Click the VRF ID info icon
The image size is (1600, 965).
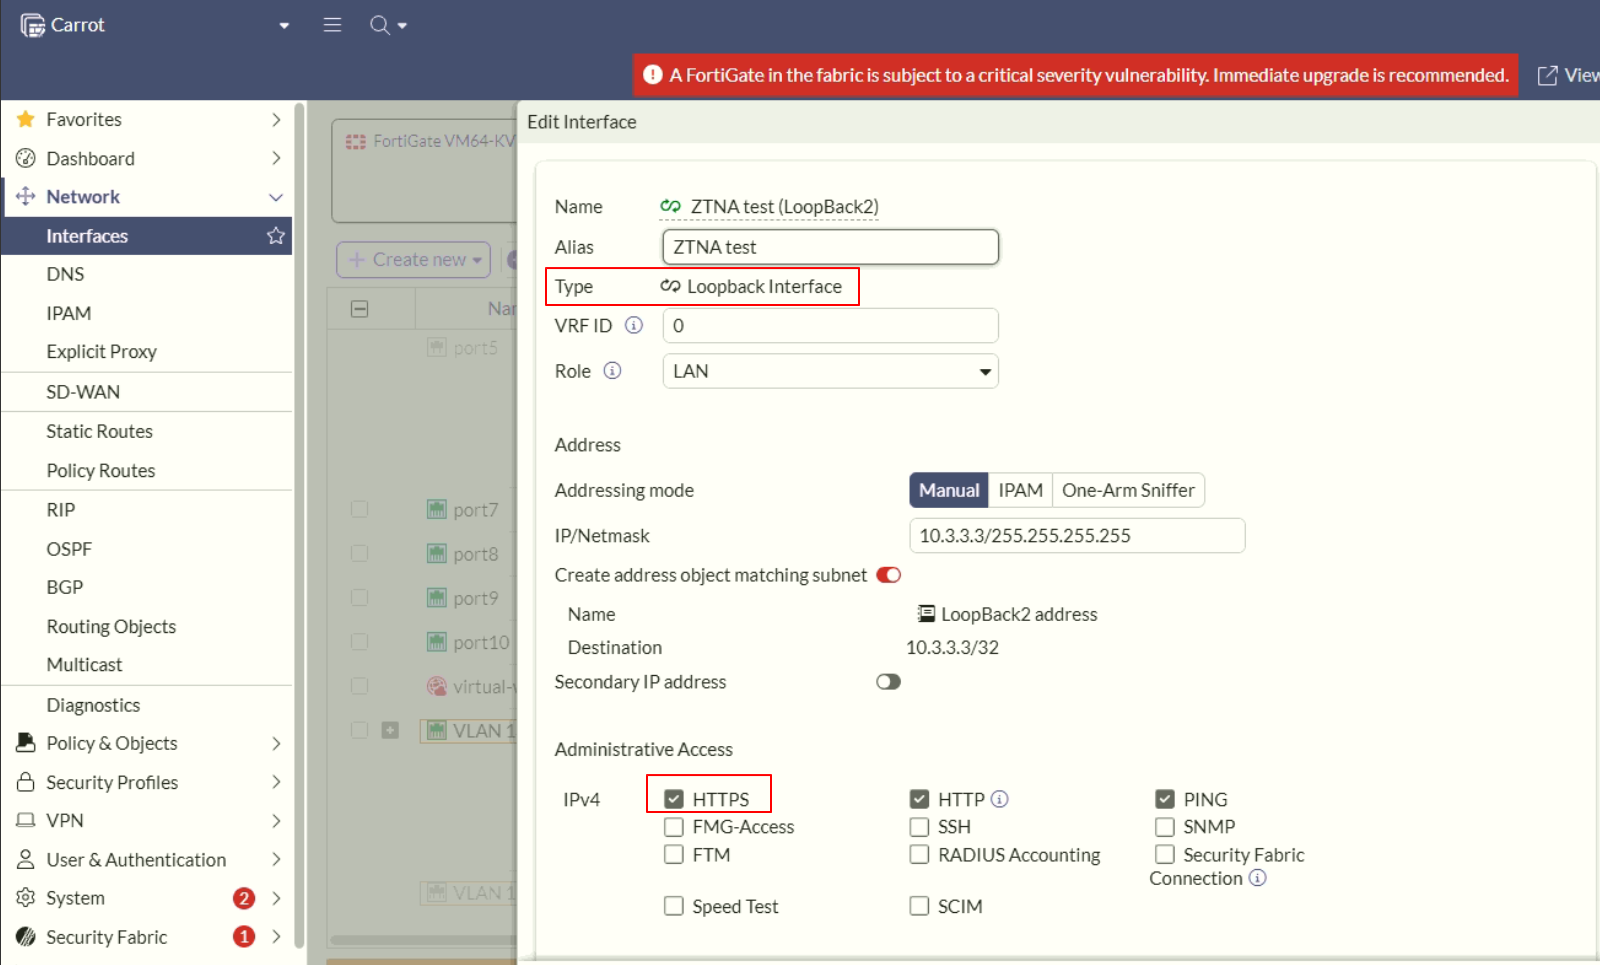coord(634,325)
